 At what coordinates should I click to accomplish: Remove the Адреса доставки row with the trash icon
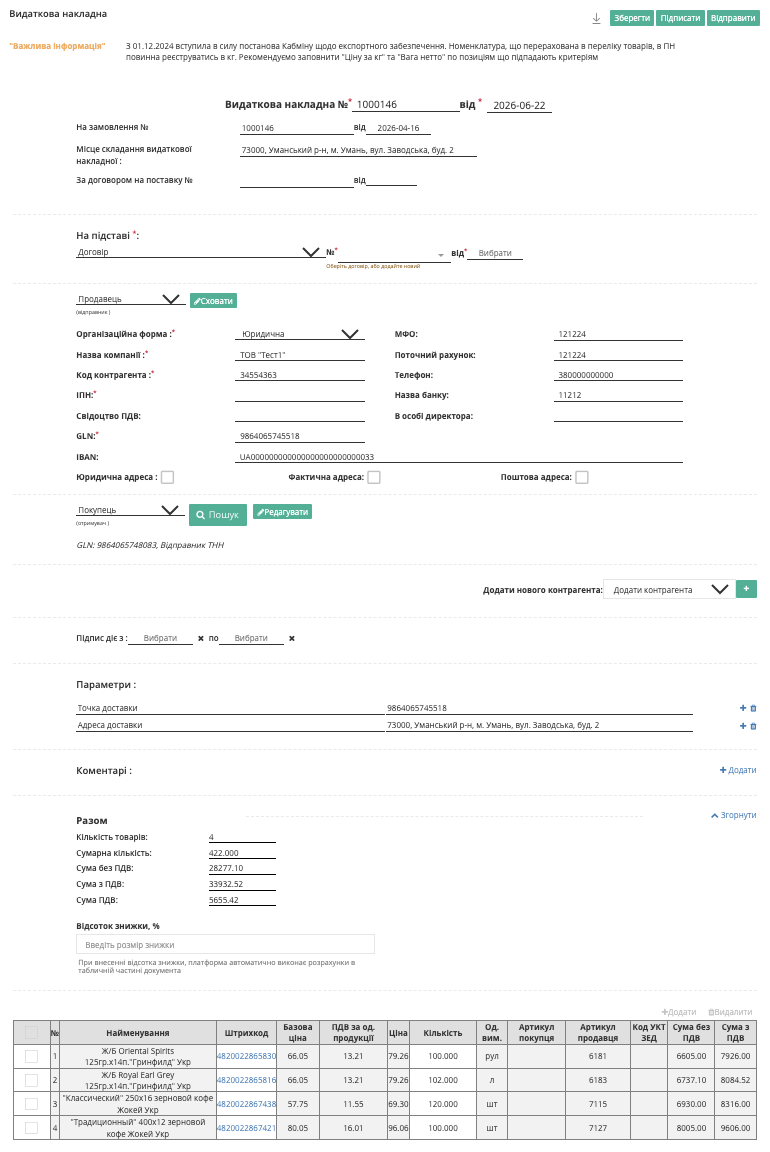pos(753,726)
